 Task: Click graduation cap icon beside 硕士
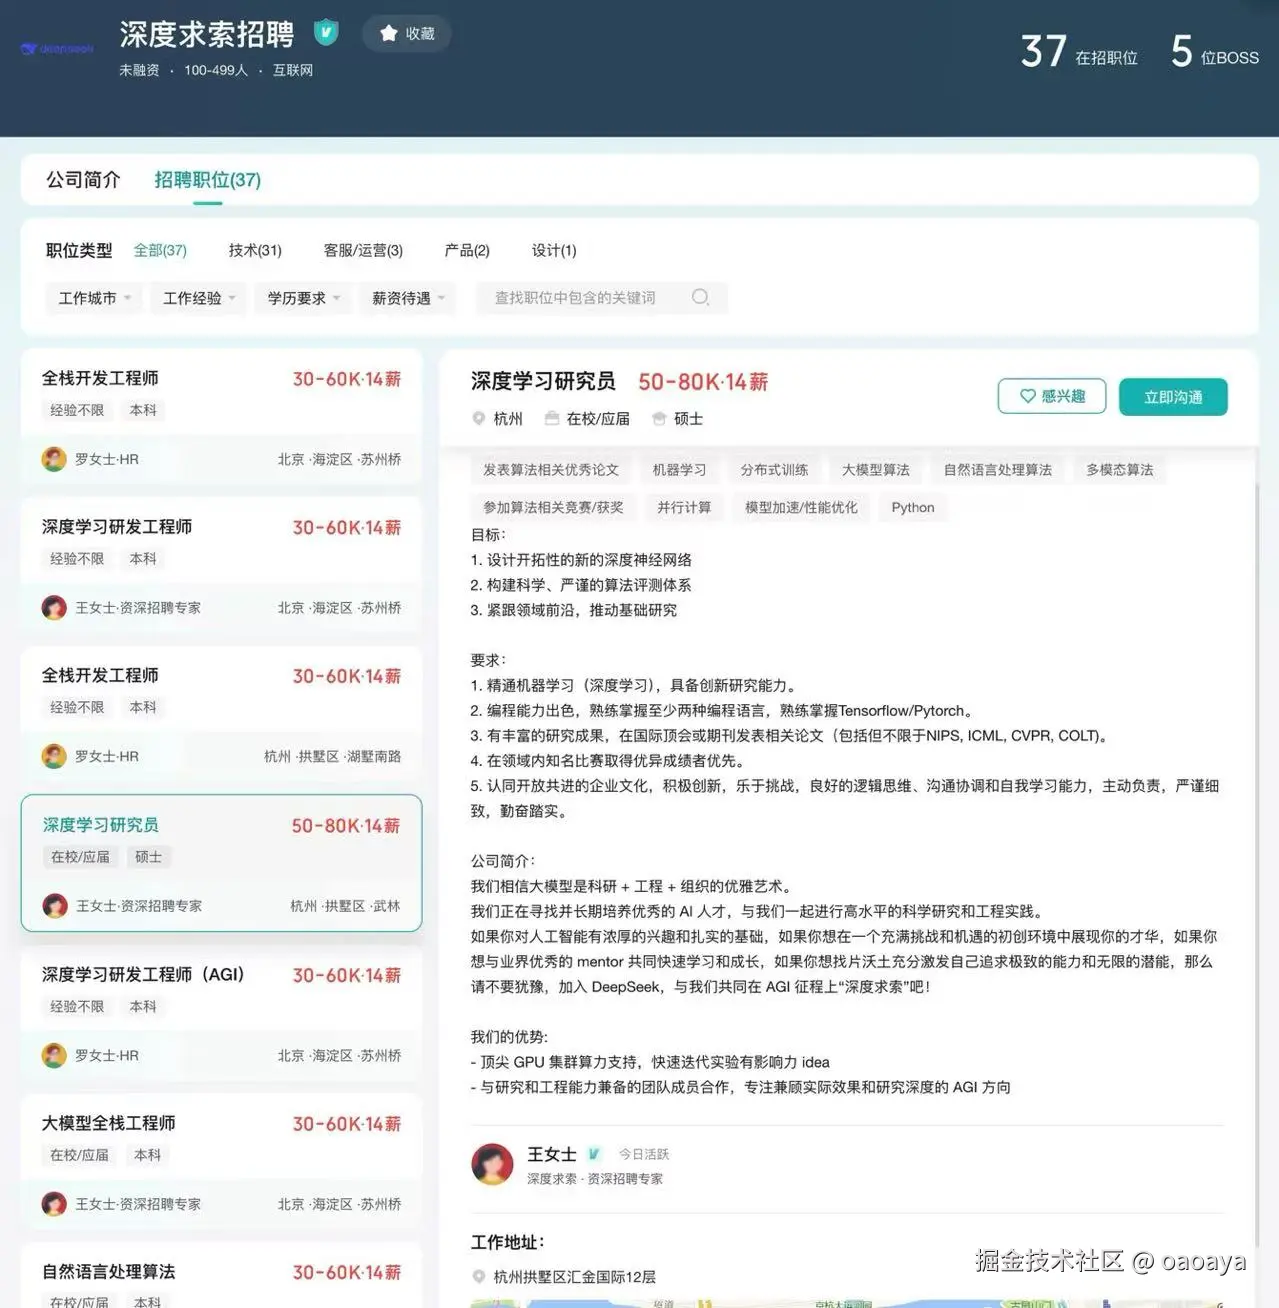coord(659,419)
